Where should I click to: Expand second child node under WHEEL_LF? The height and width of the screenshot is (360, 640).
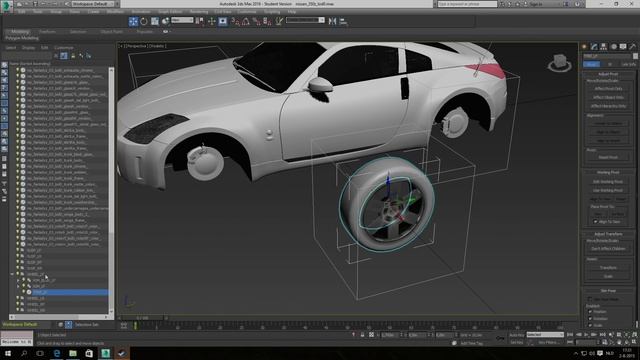point(18,286)
